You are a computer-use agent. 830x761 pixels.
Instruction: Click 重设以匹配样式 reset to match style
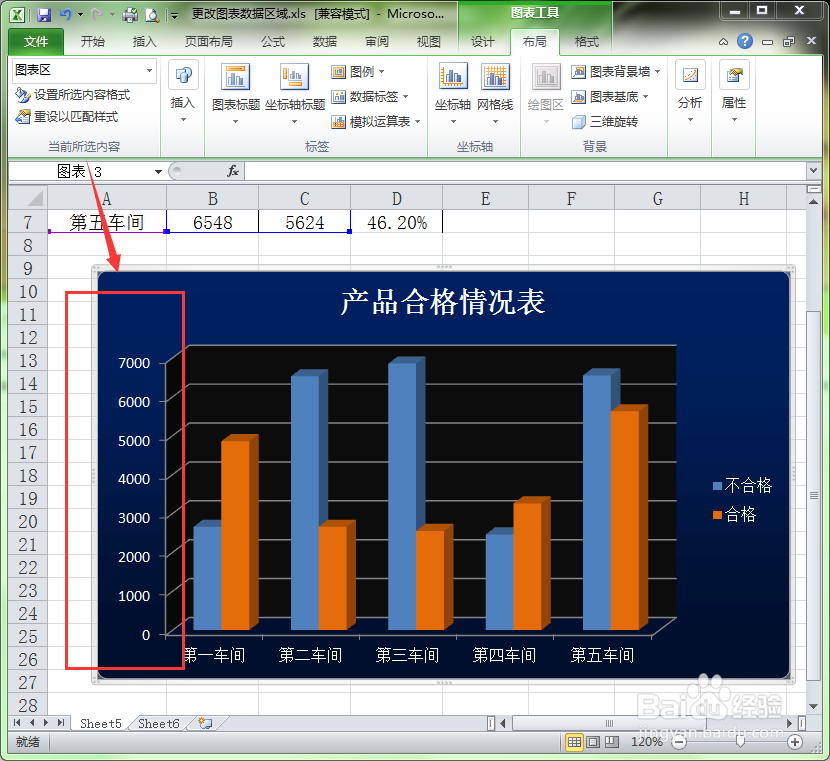coord(67,116)
